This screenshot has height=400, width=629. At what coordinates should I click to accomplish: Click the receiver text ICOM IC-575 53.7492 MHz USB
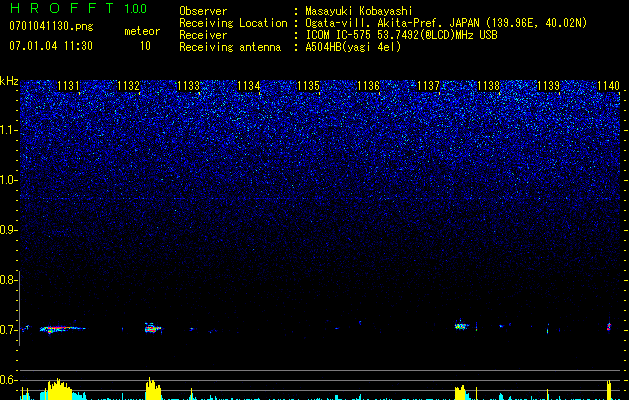coord(401,35)
